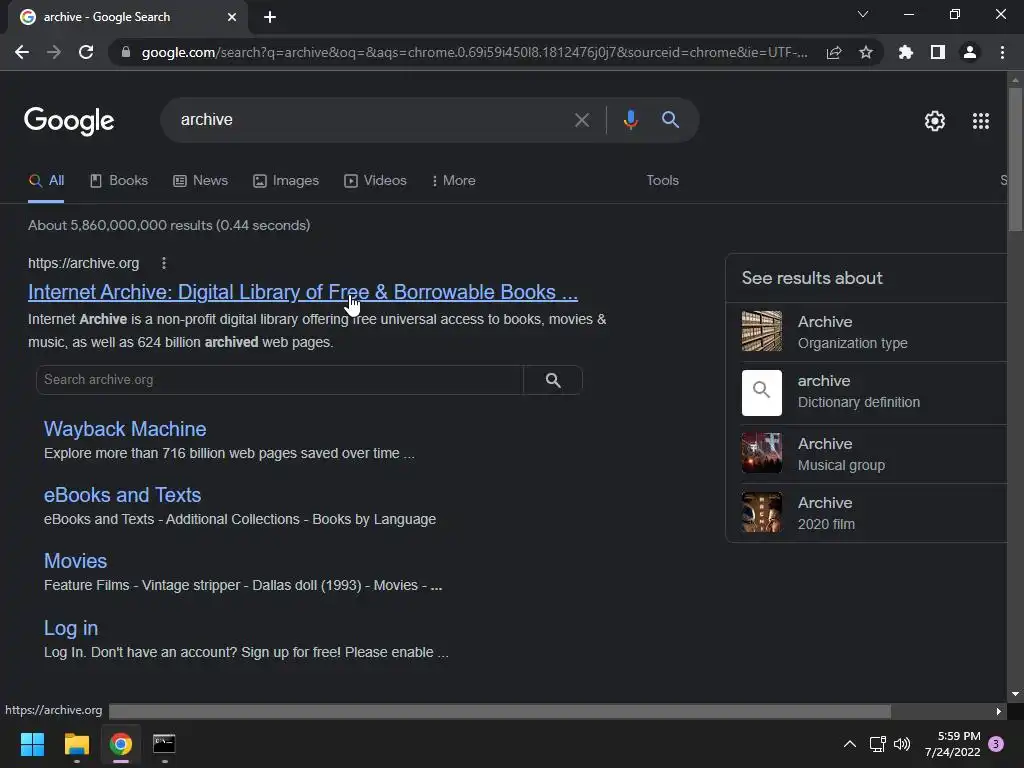The height and width of the screenshot is (768, 1024).
Task: Open Google search settings gear
Action: pyautogui.click(x=935, y=121)
